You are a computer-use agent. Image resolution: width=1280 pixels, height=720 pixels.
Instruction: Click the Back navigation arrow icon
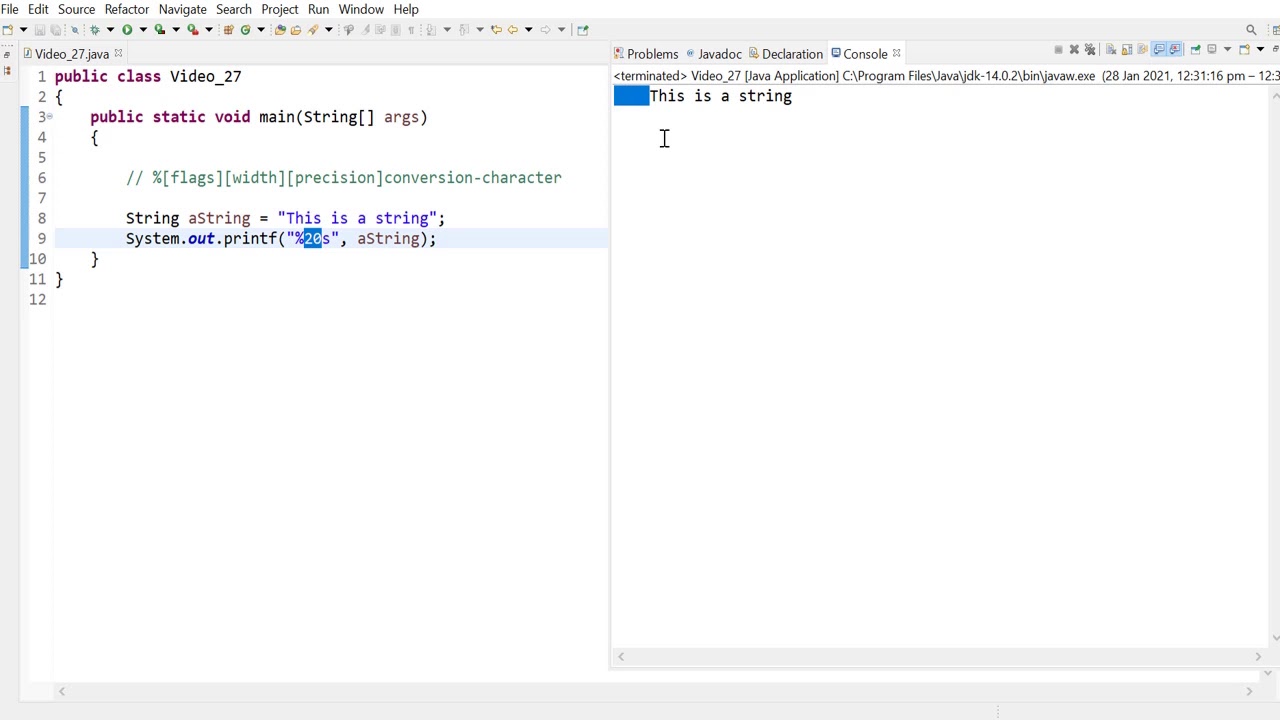click(x=512, y=29)
